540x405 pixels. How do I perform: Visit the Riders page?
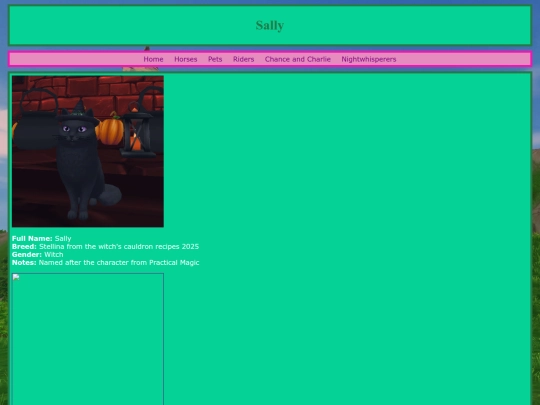tap(243, 59)
